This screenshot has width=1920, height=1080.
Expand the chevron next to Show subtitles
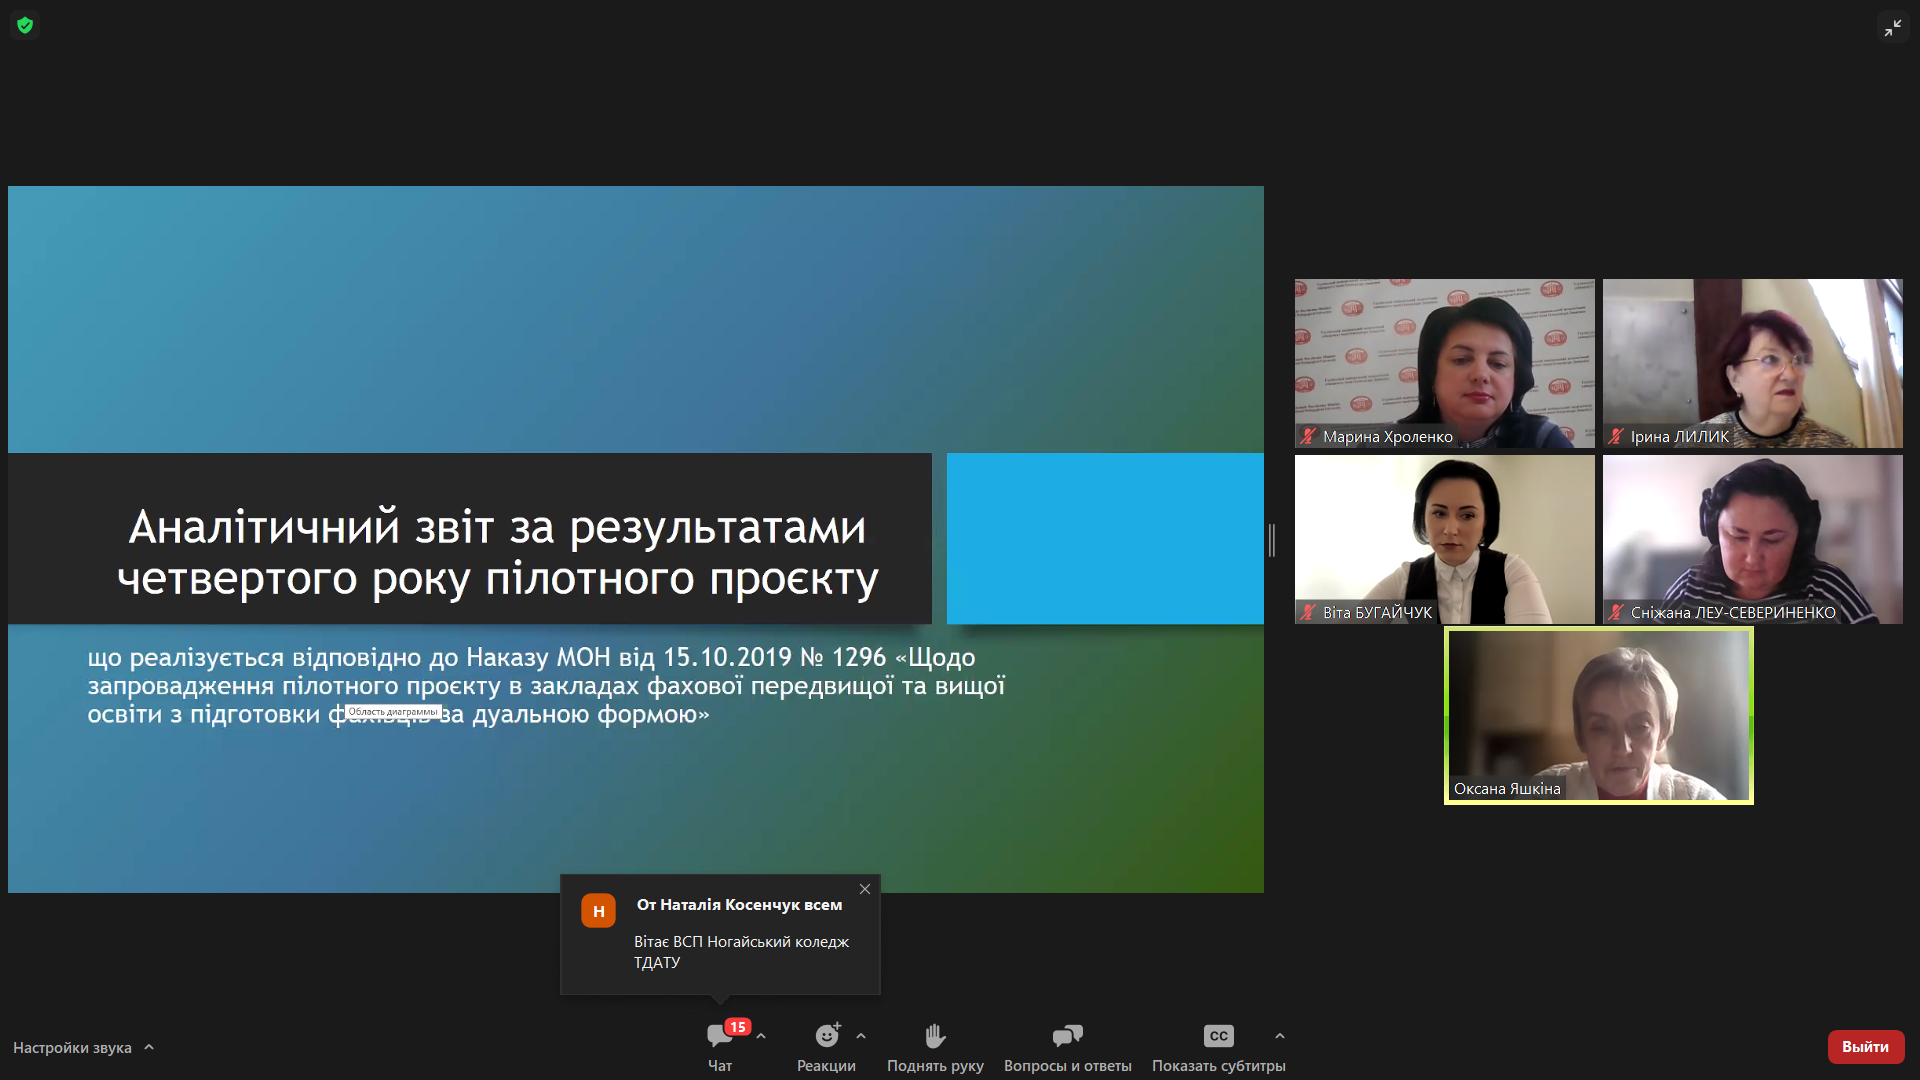tap(1280, 1036)
